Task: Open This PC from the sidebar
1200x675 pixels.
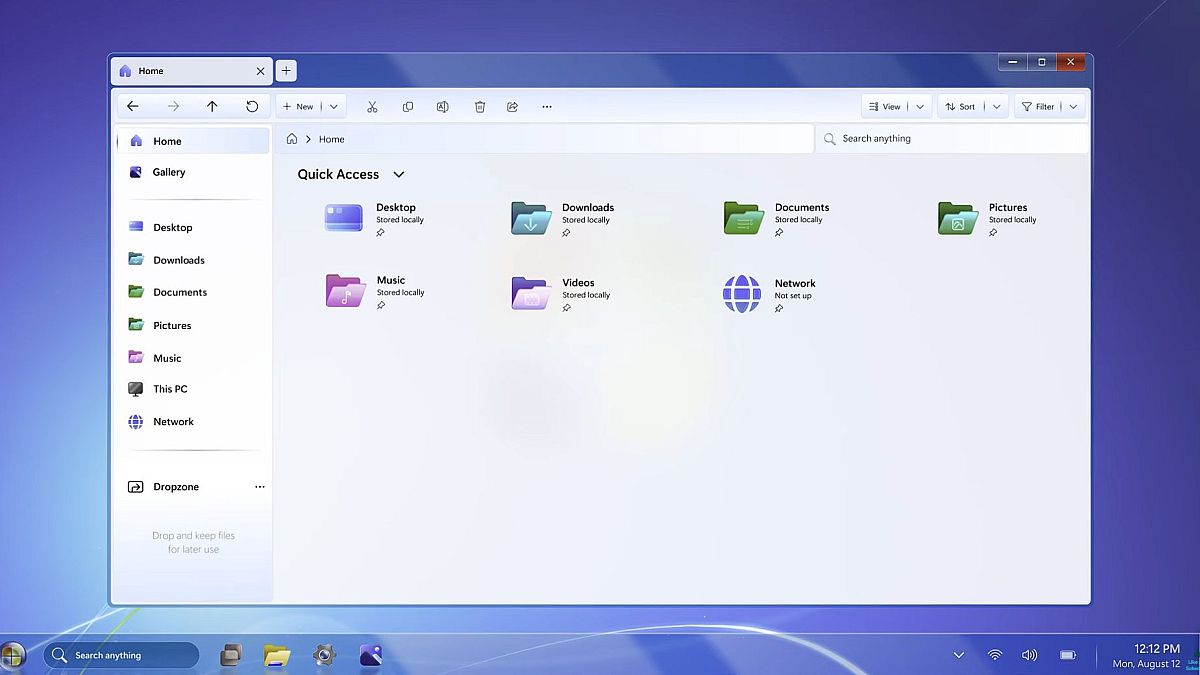Action: [170, 389]
